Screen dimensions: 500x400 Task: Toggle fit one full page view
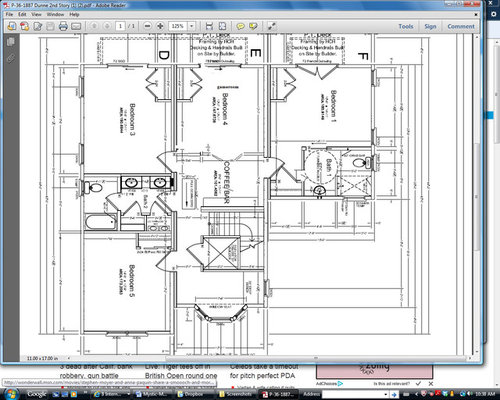click(x=222, y=26)
